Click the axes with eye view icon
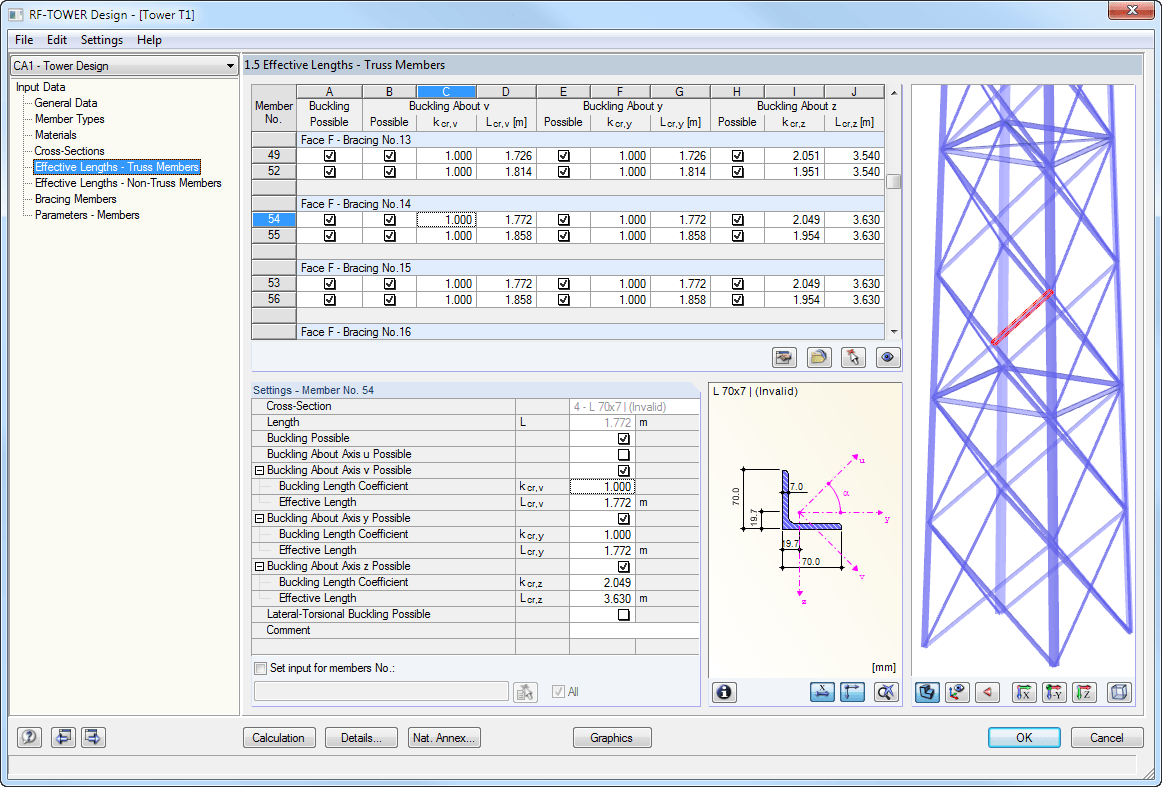This screenshot has width=1162, height=787. (x=957, y=692)
